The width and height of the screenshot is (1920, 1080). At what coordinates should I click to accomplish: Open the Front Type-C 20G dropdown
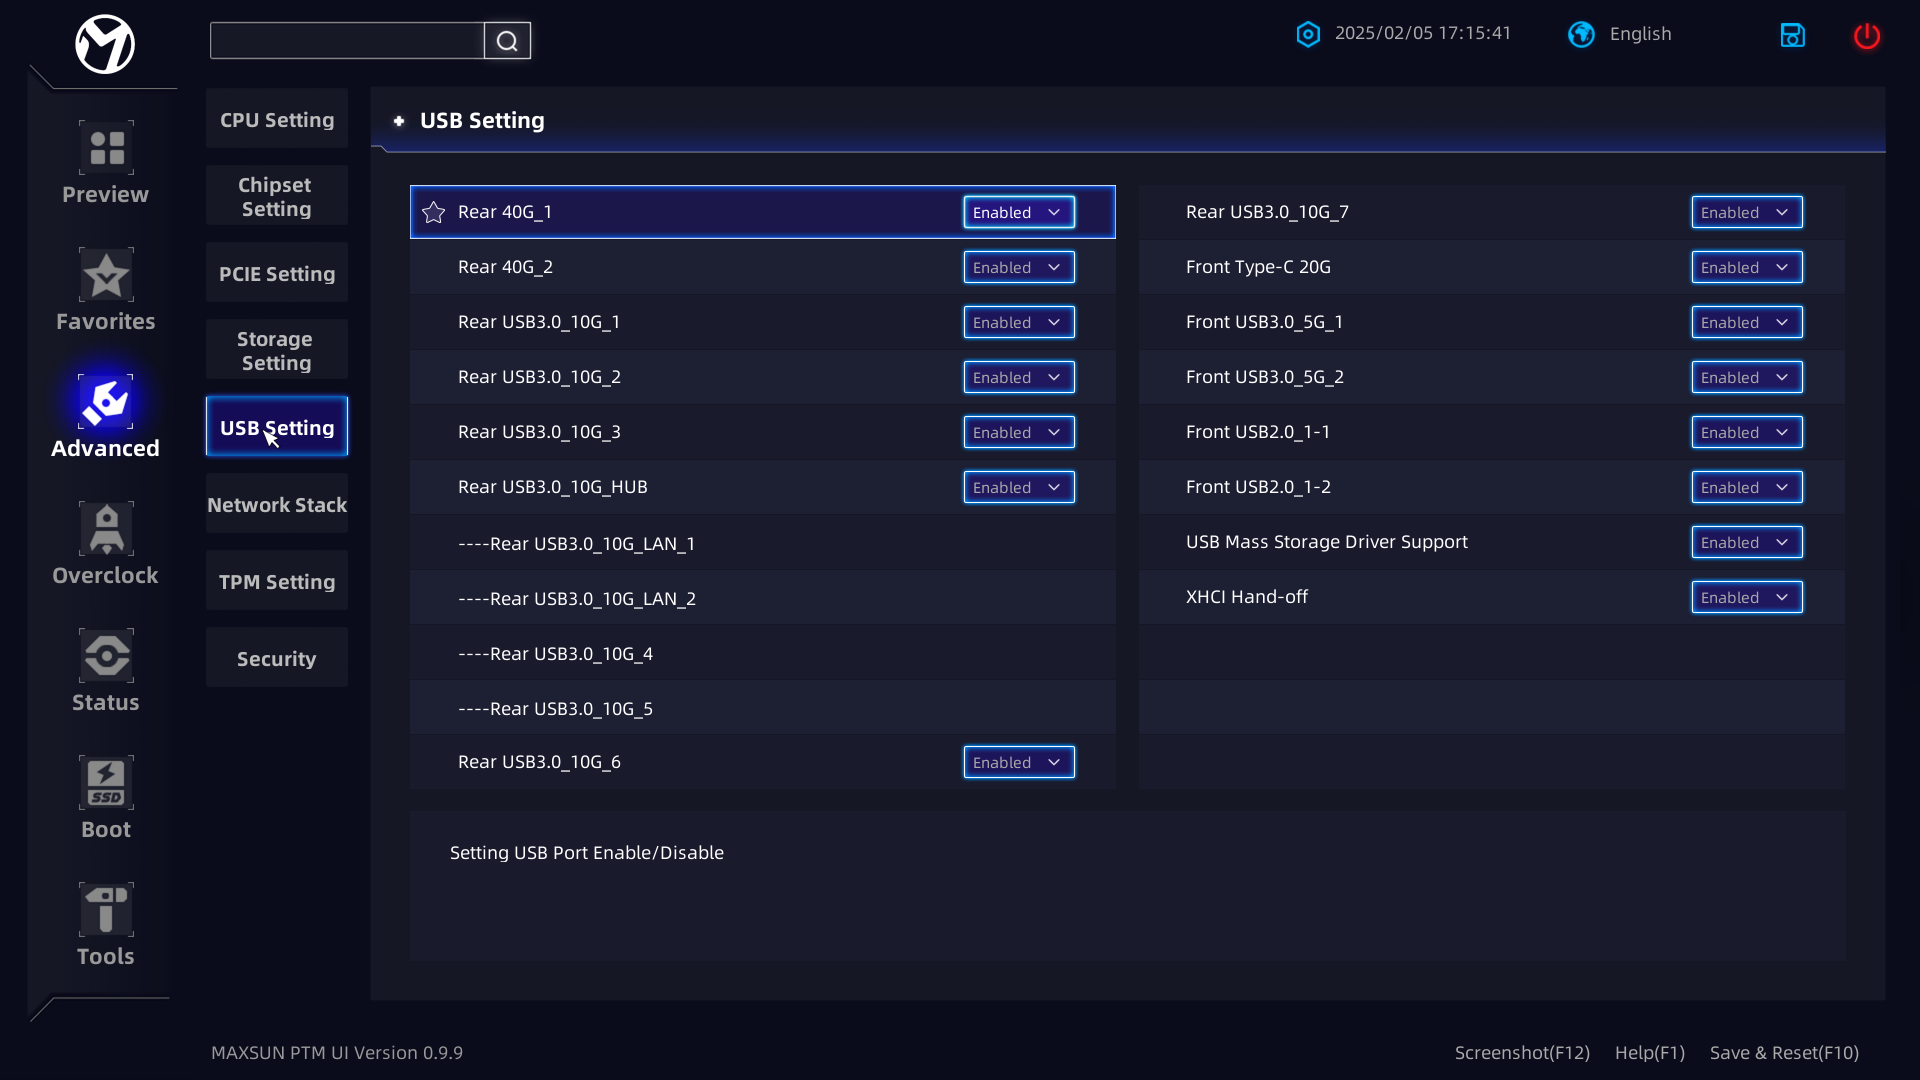1746,267
